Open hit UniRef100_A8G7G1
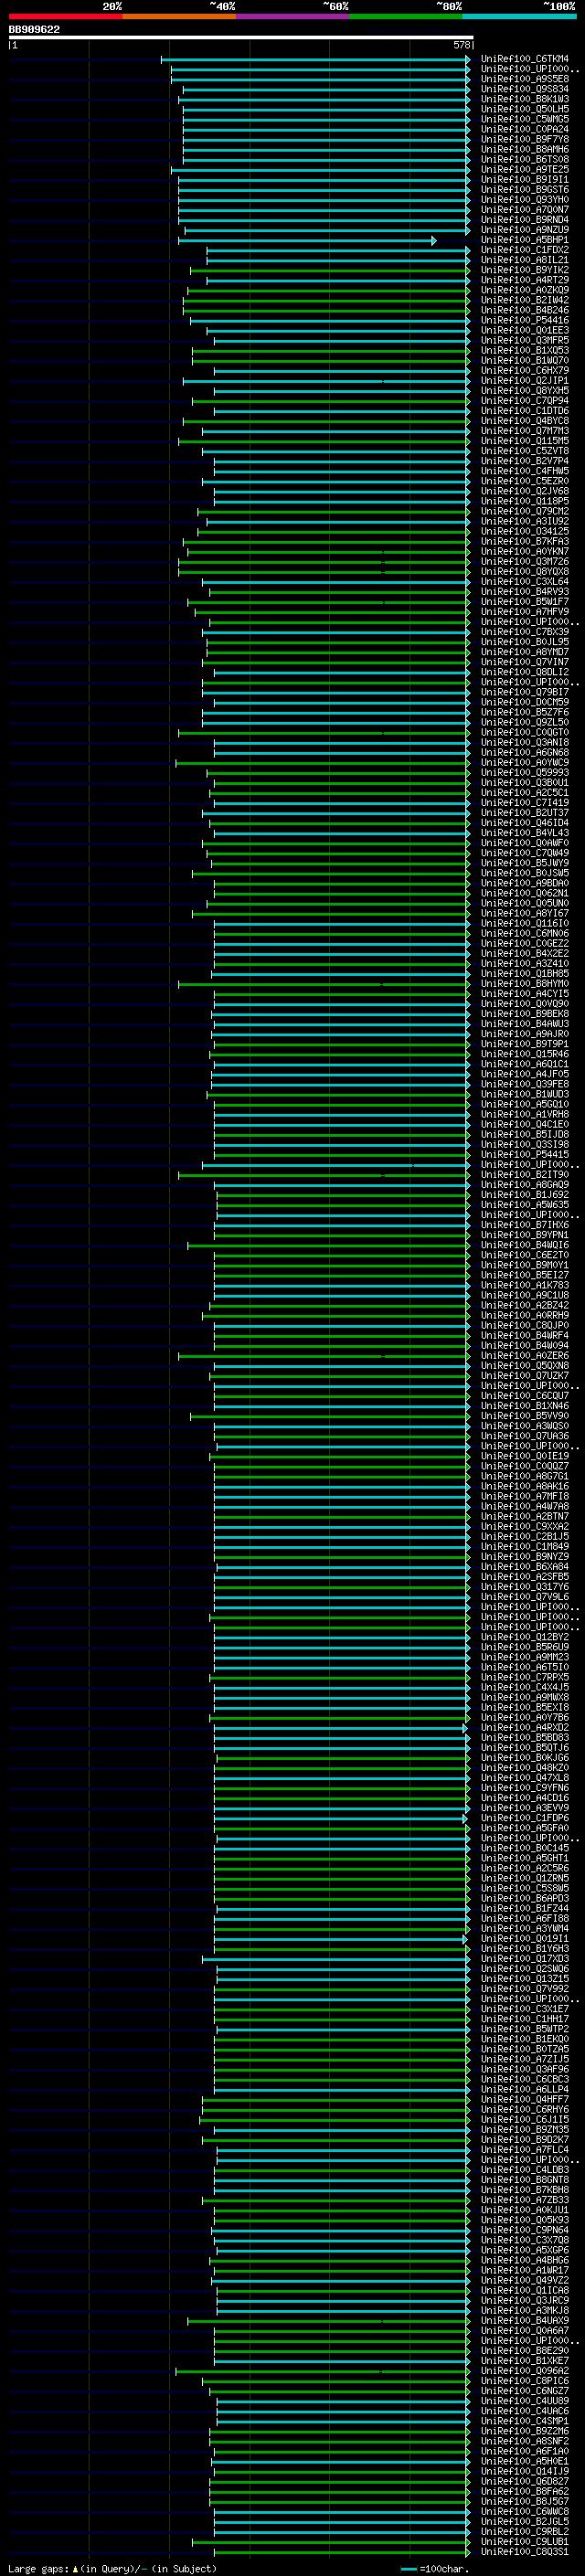585x2576 pixels. (525, 1476)
